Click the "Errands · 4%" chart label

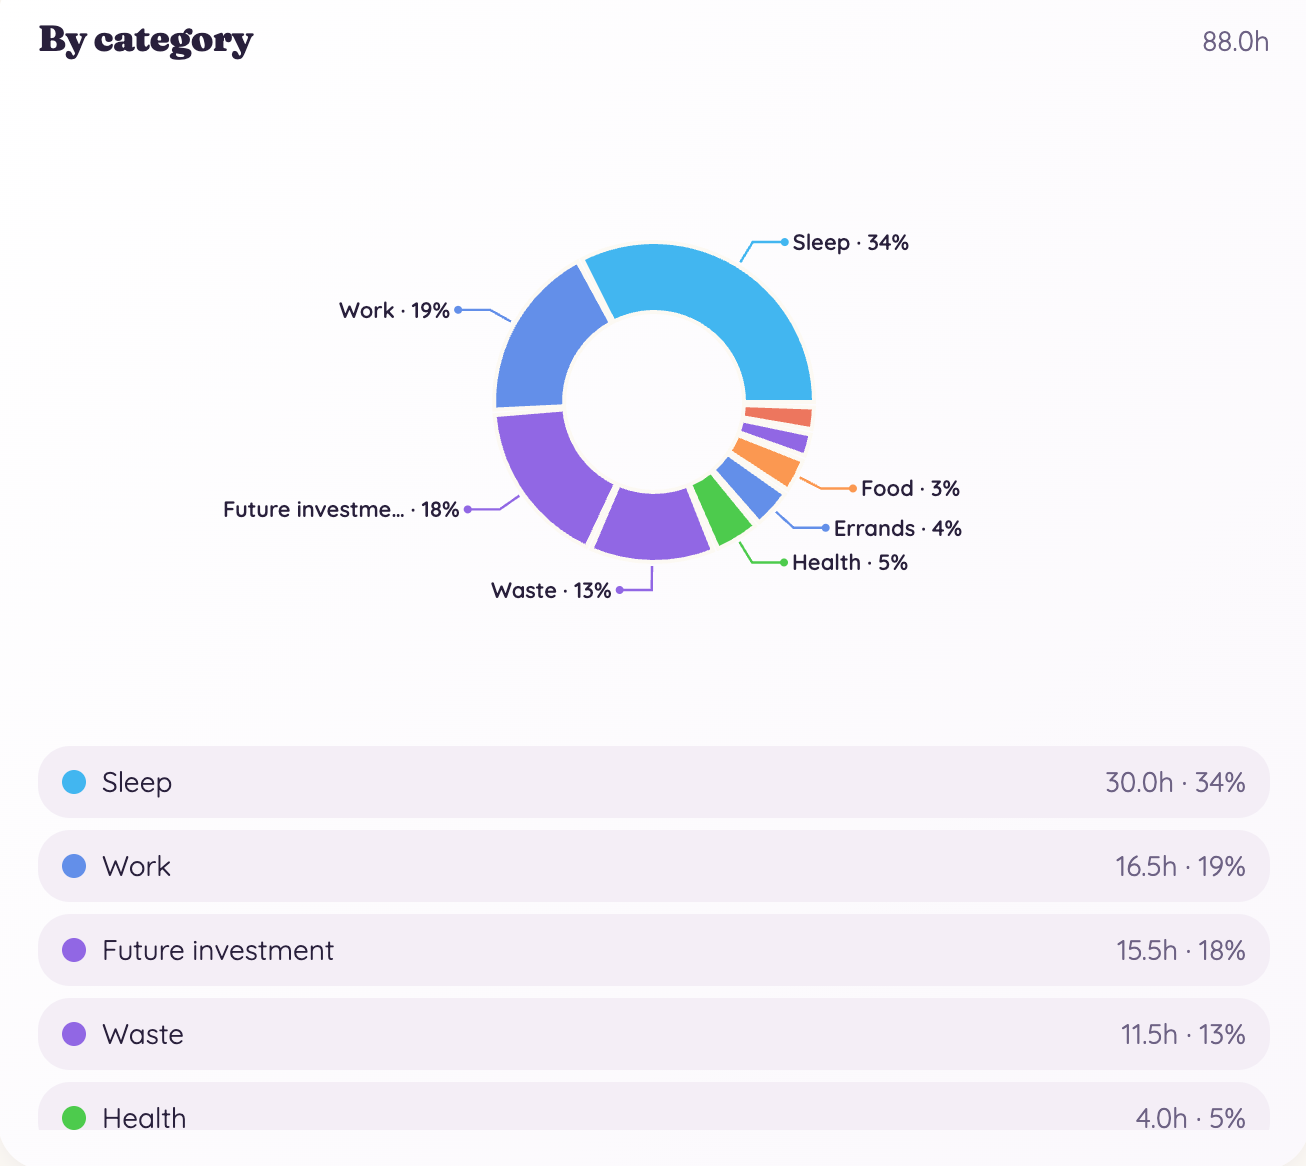(898, 528)
